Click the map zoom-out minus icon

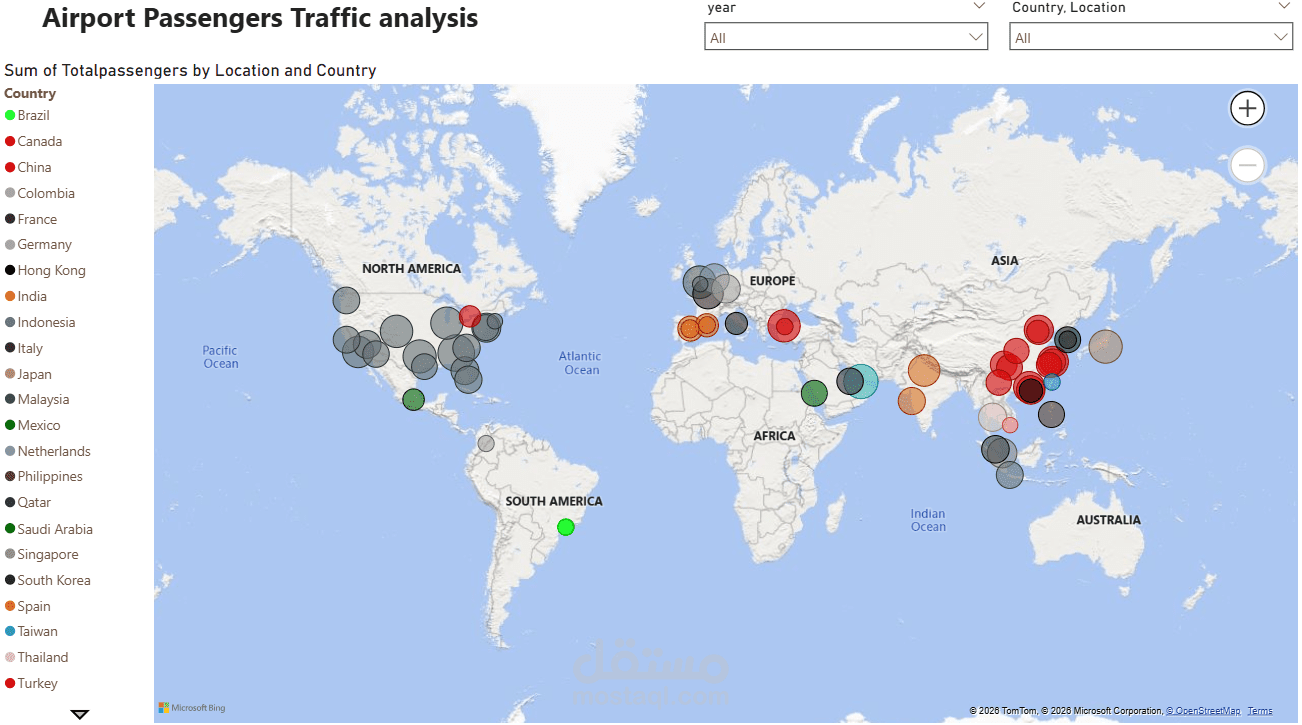pos(1247,165)
